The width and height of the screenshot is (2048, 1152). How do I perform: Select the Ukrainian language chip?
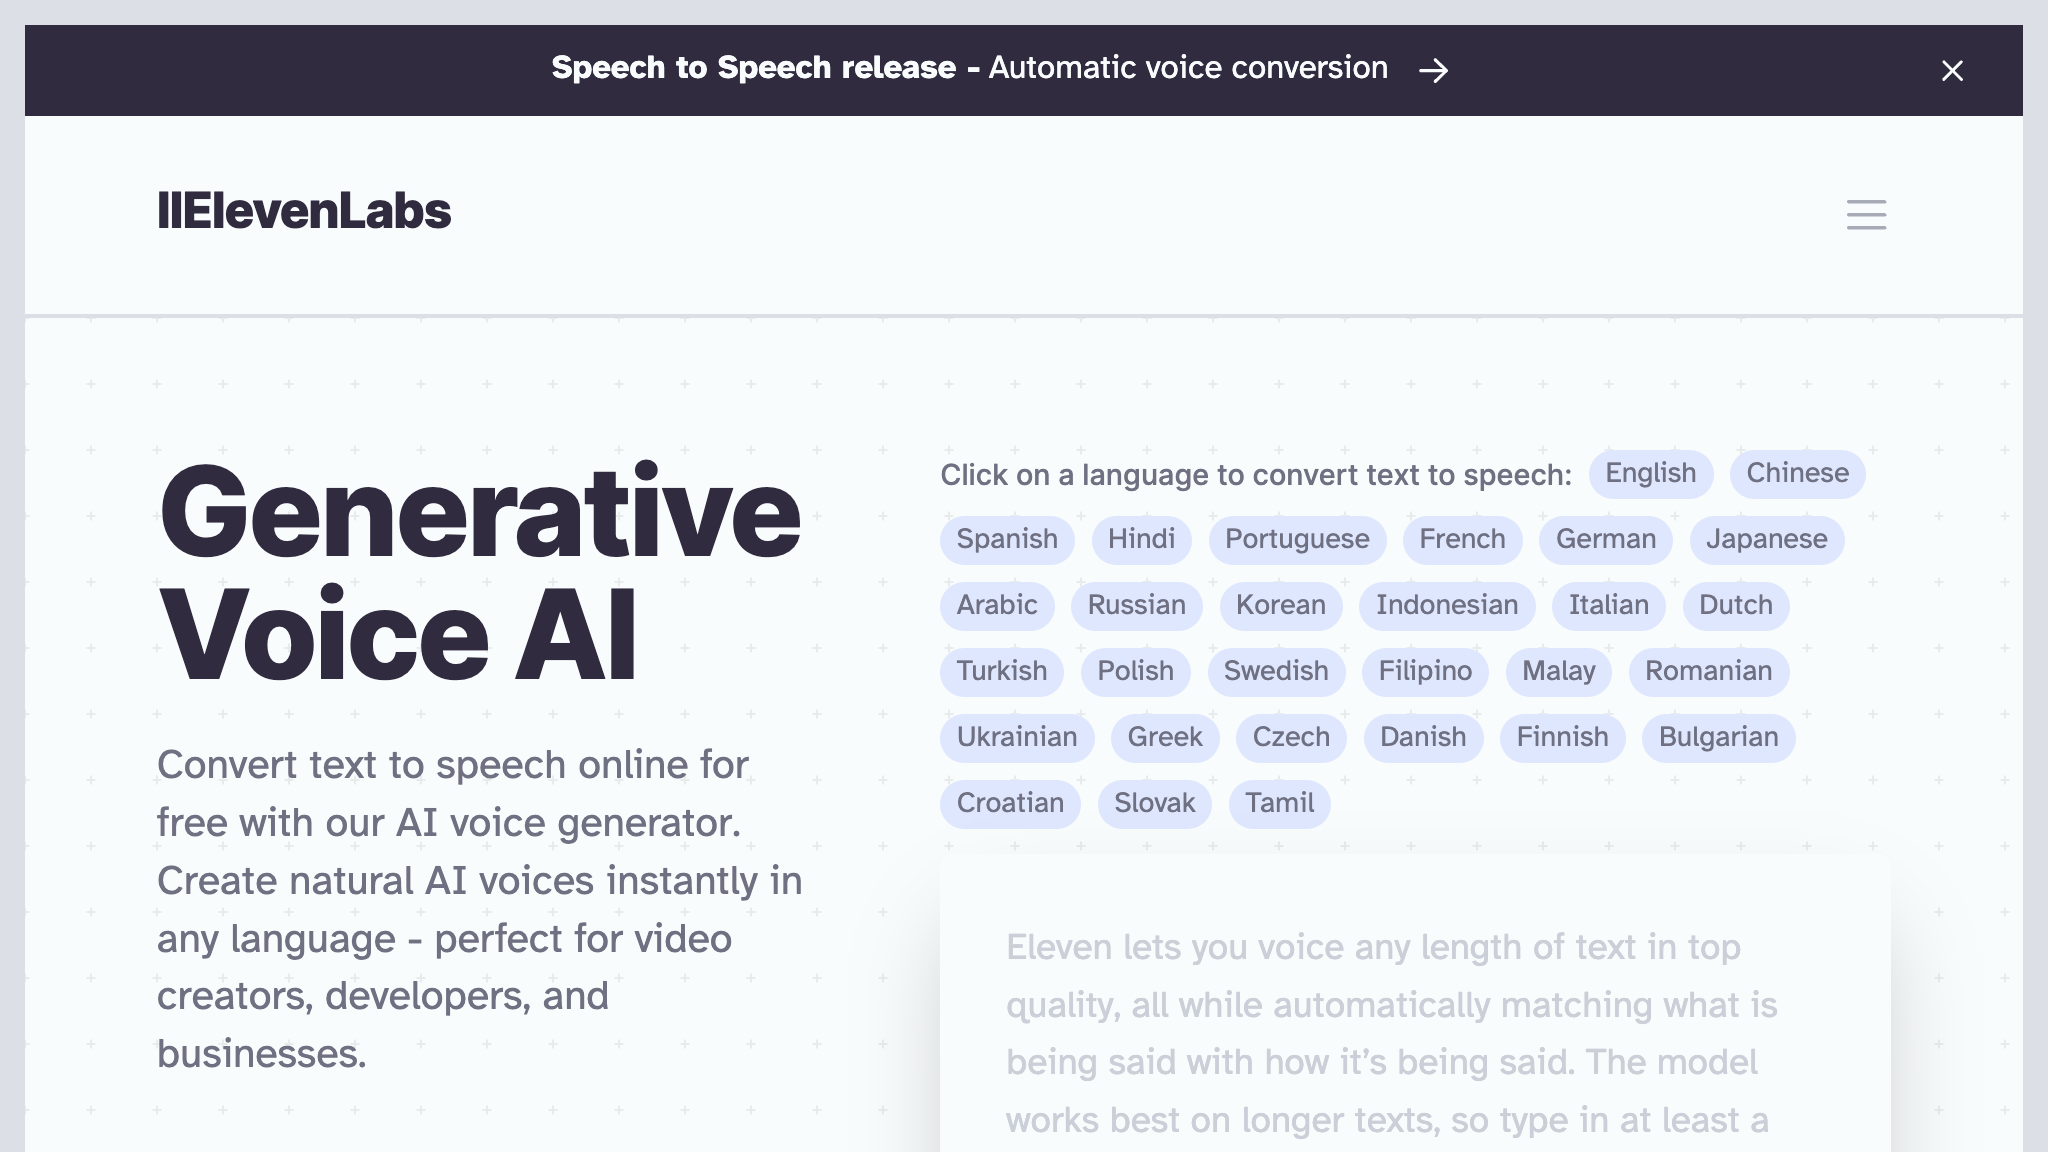[x=1016, y=737]
